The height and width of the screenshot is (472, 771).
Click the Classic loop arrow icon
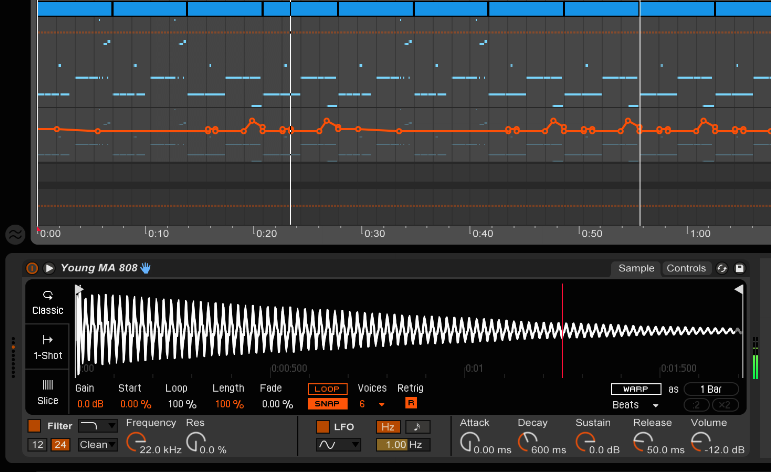tap(48, 295)
